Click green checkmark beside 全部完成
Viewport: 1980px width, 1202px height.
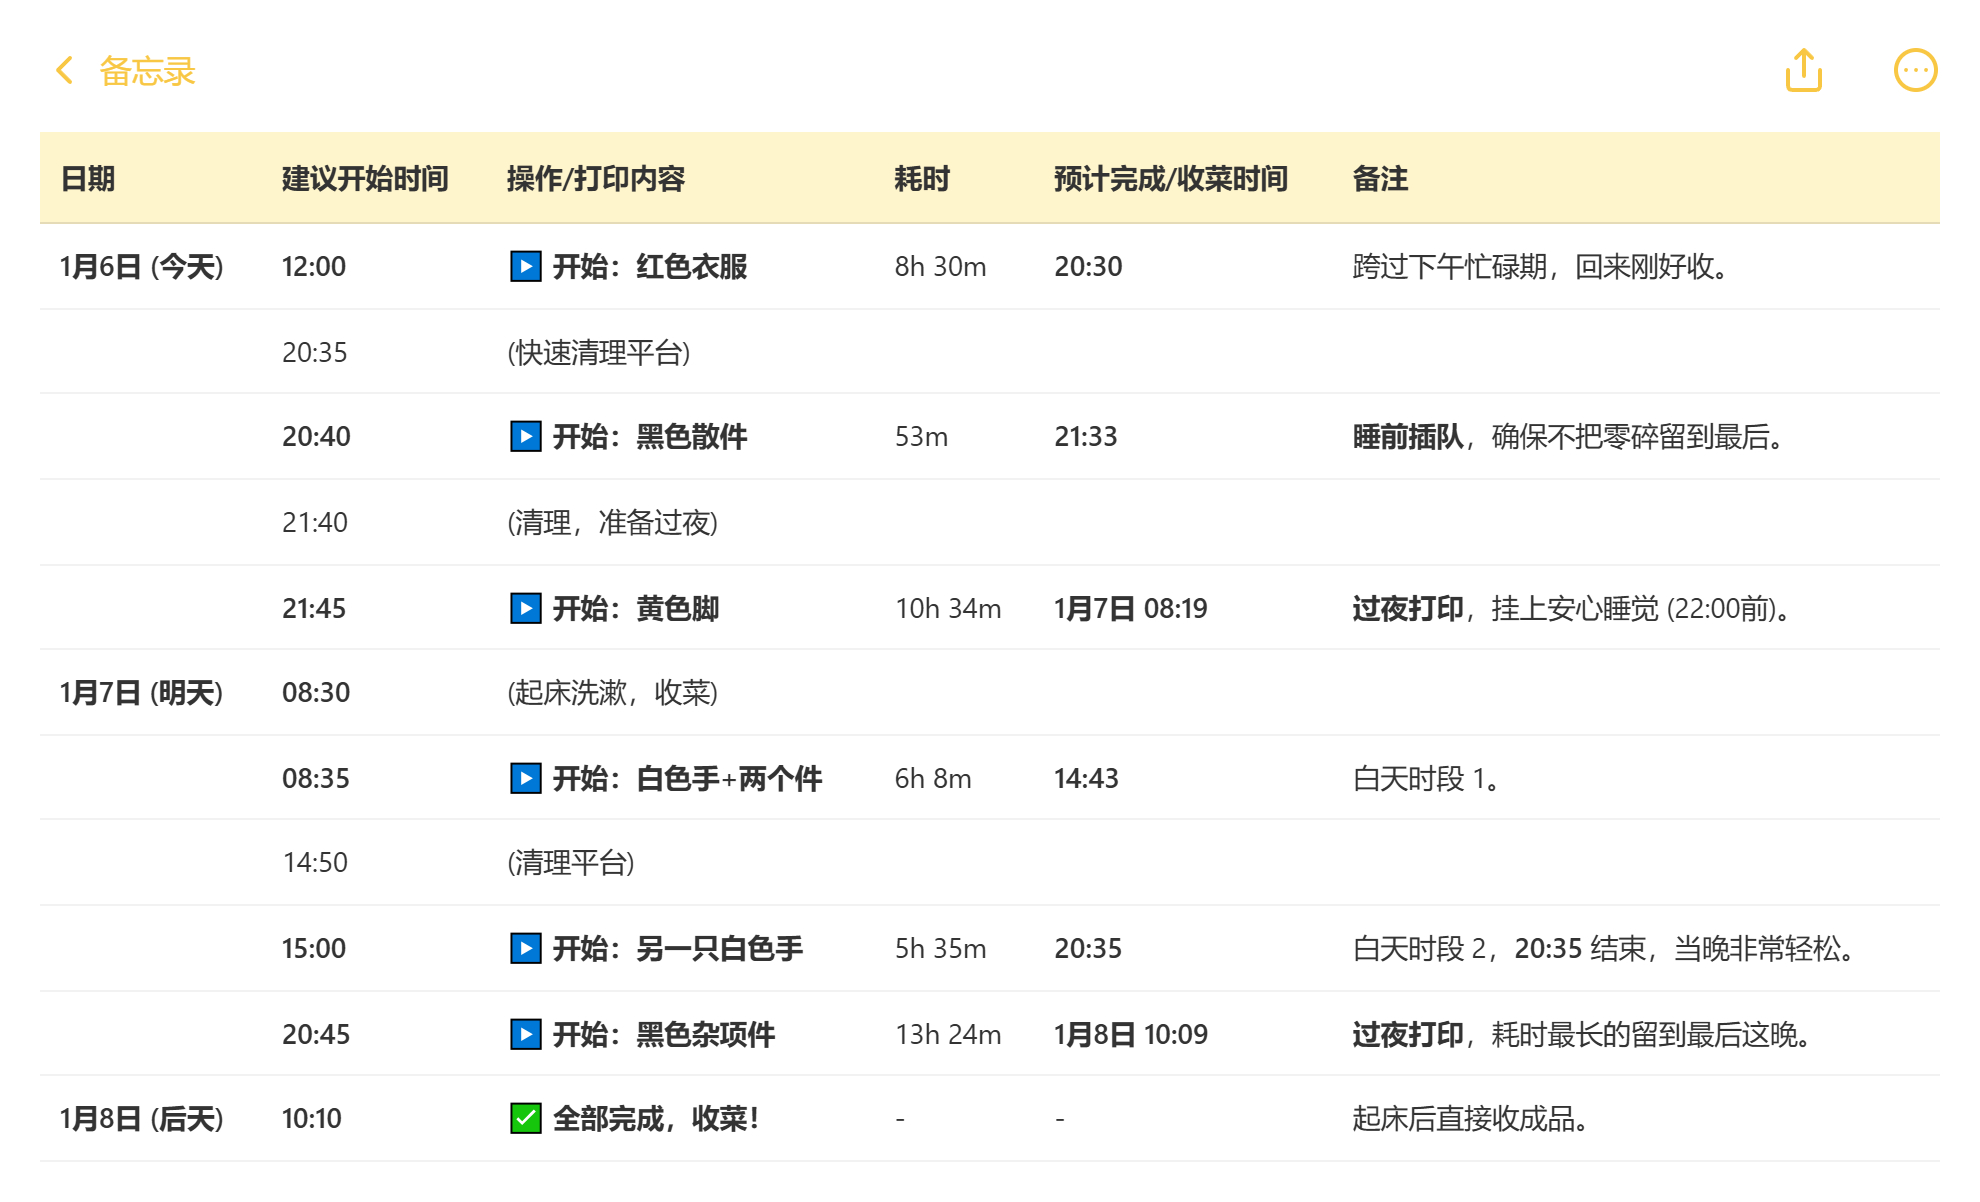tap(525, 1118)
